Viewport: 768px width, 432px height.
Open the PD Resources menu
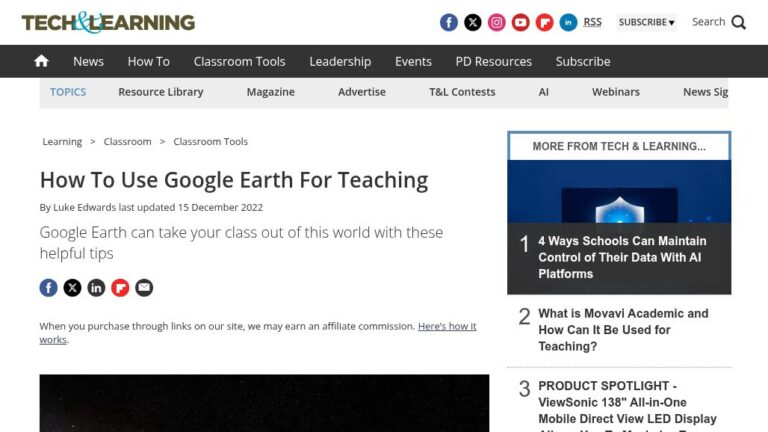click(x=493, y=61)
